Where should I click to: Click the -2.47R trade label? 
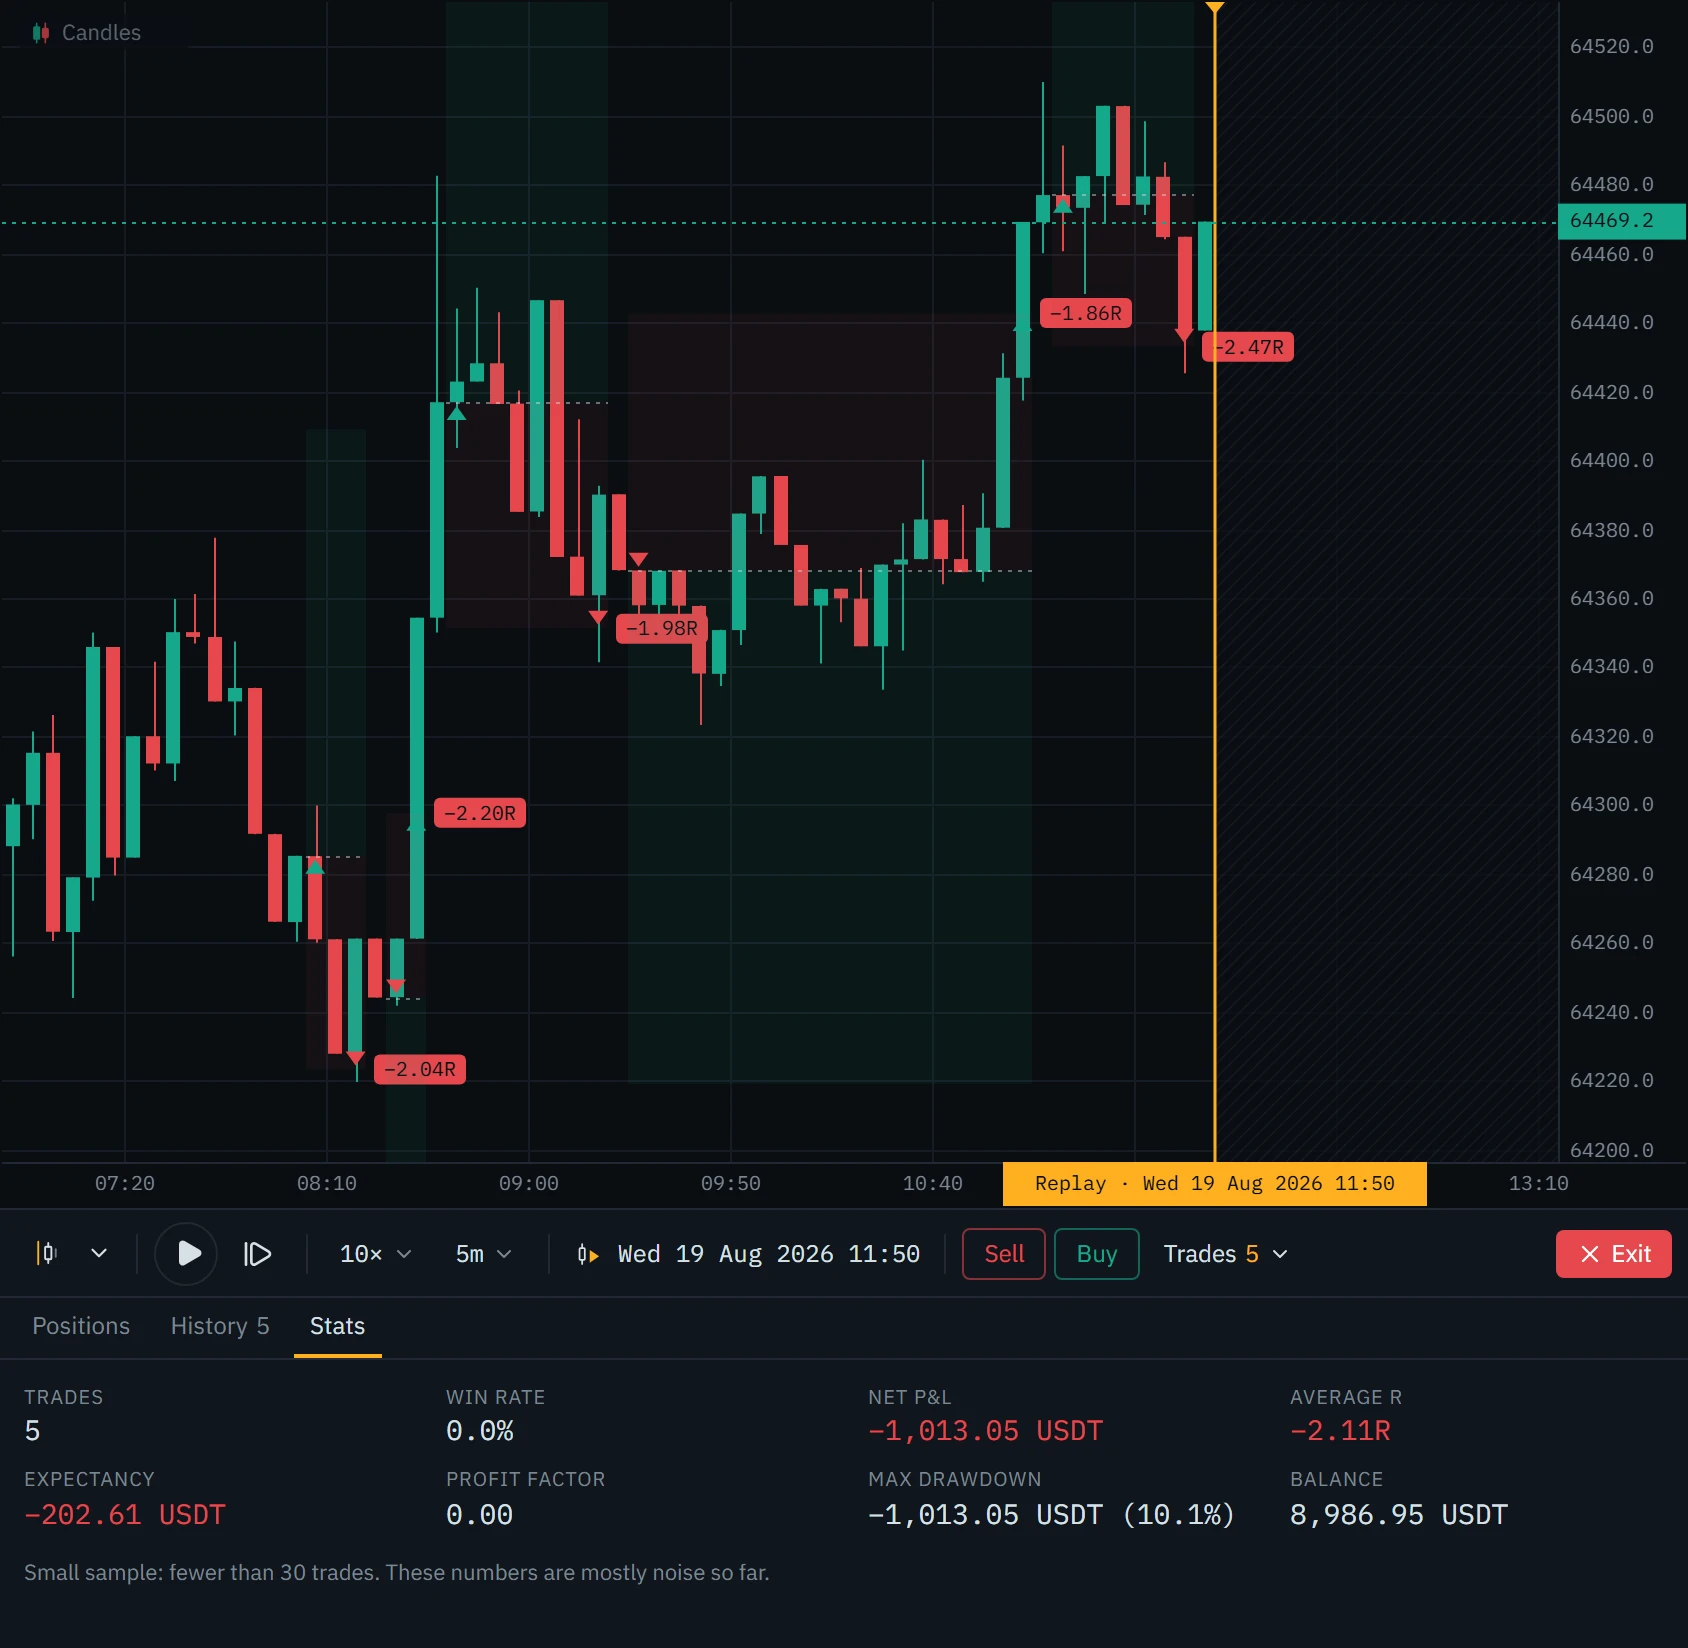[x=1250, y=347]
